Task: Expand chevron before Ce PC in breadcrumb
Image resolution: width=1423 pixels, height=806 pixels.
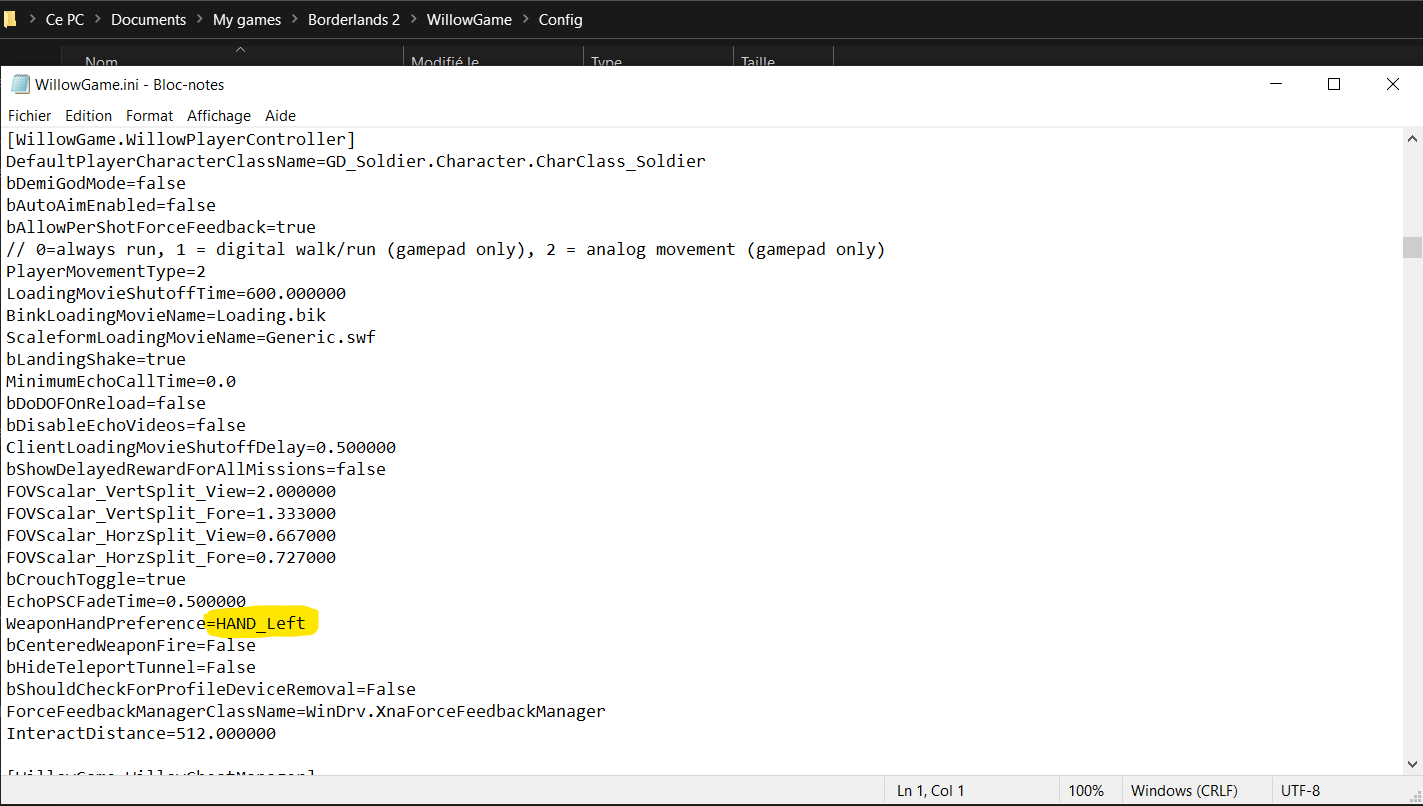Action: click(32, 20)
